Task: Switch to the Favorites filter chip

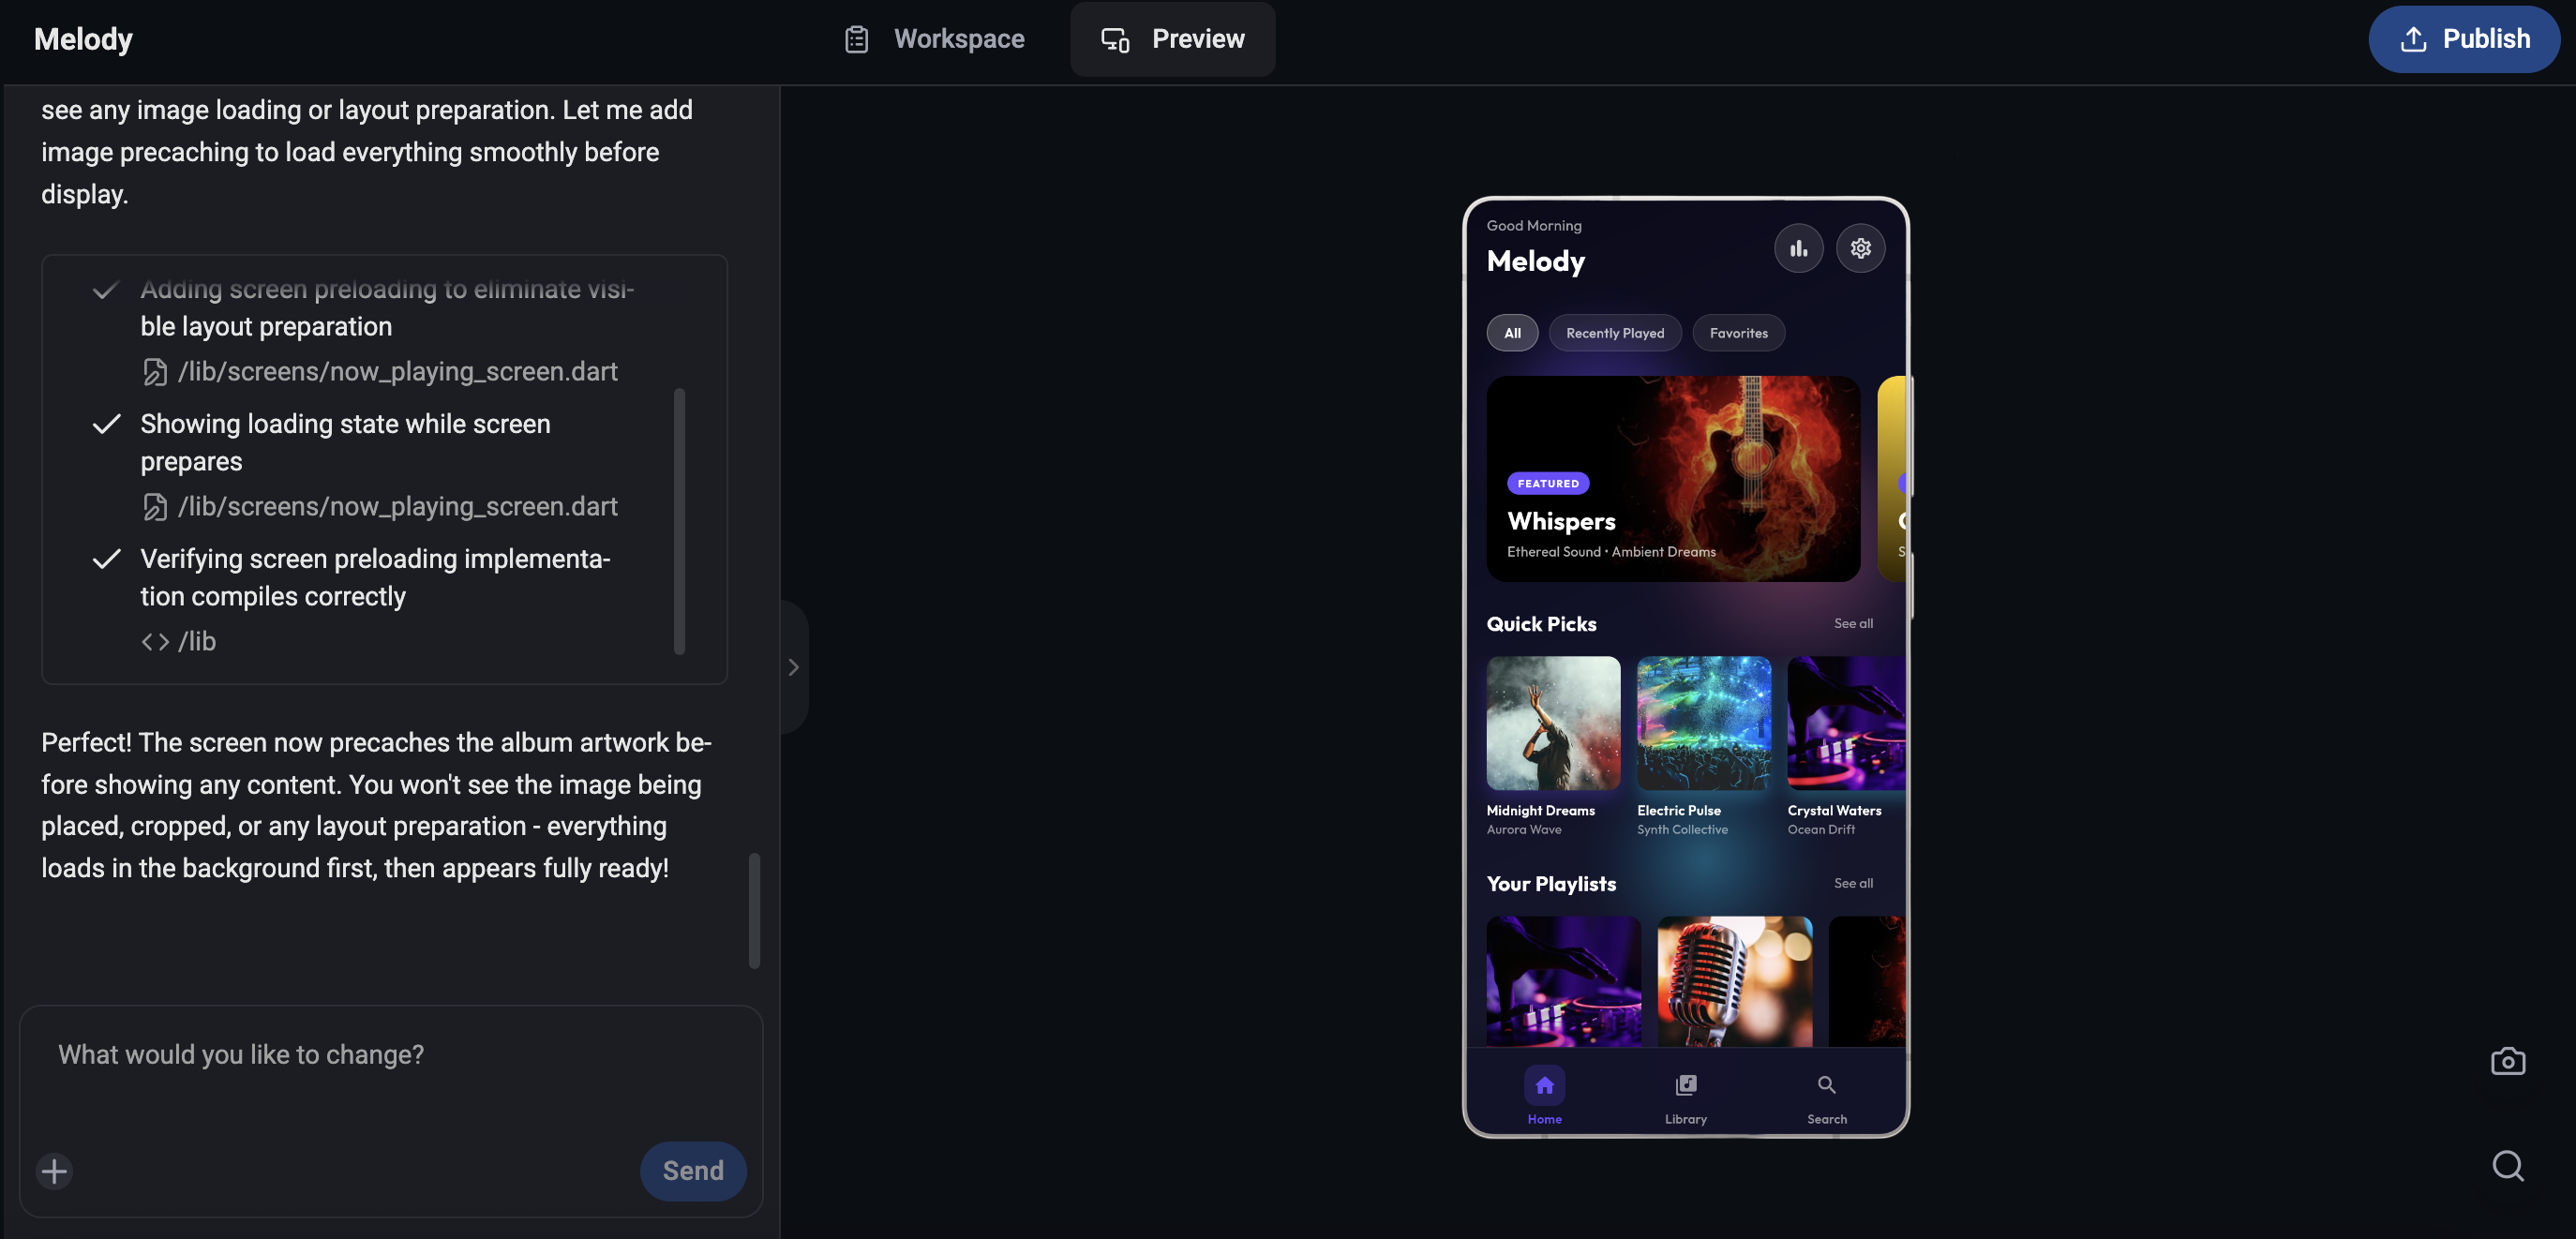Action: 1738,333
